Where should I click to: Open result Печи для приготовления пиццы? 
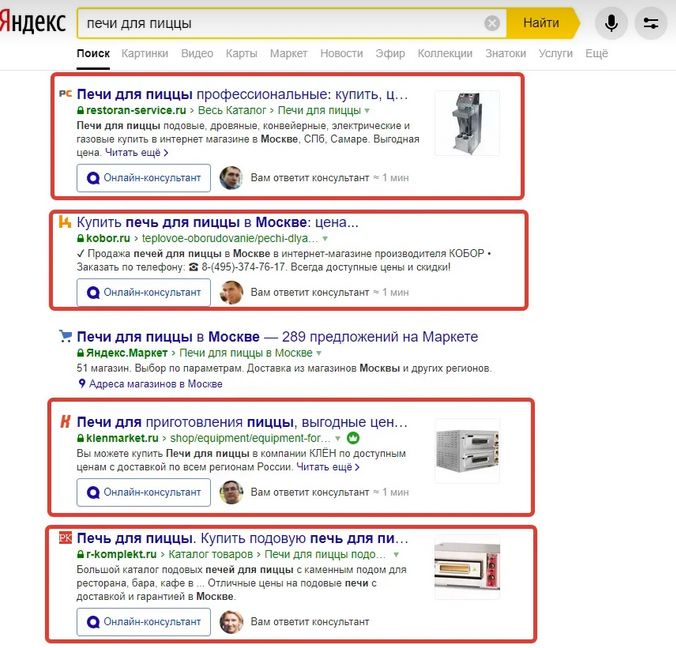point(242,422)
